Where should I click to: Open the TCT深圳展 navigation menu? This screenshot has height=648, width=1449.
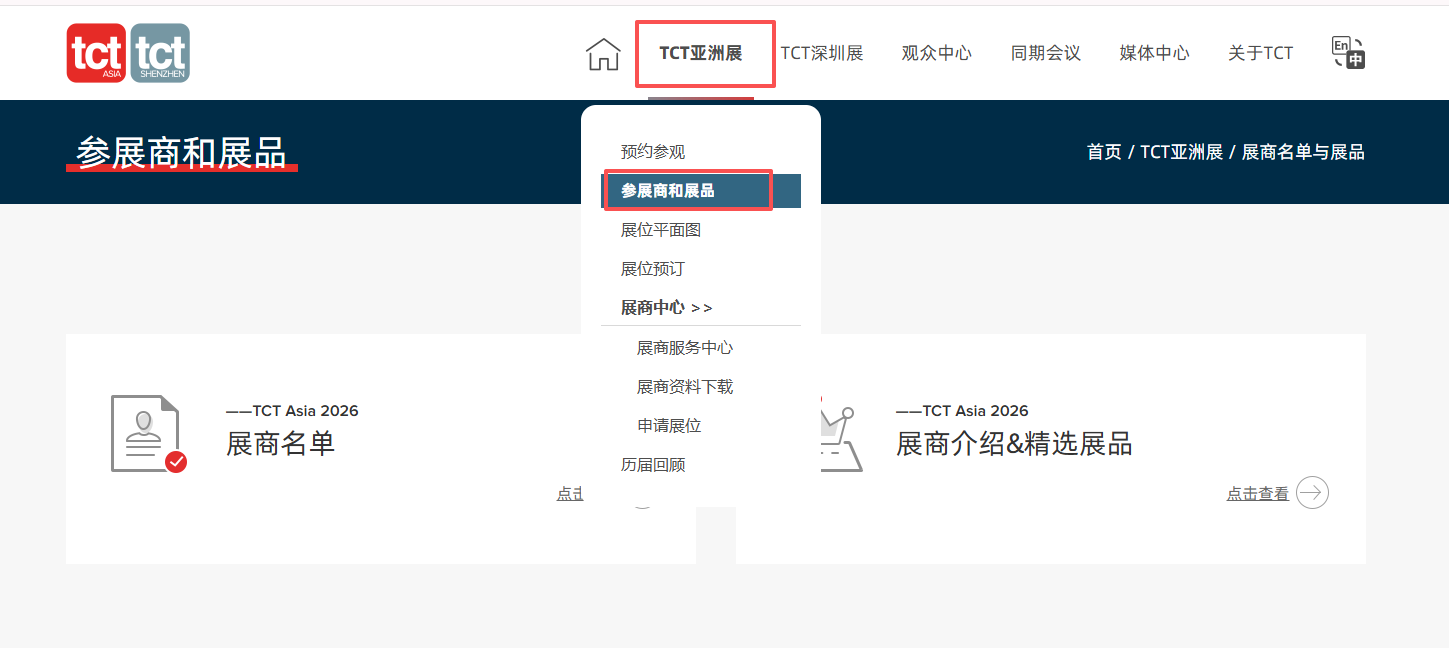(x=822, y=54)
